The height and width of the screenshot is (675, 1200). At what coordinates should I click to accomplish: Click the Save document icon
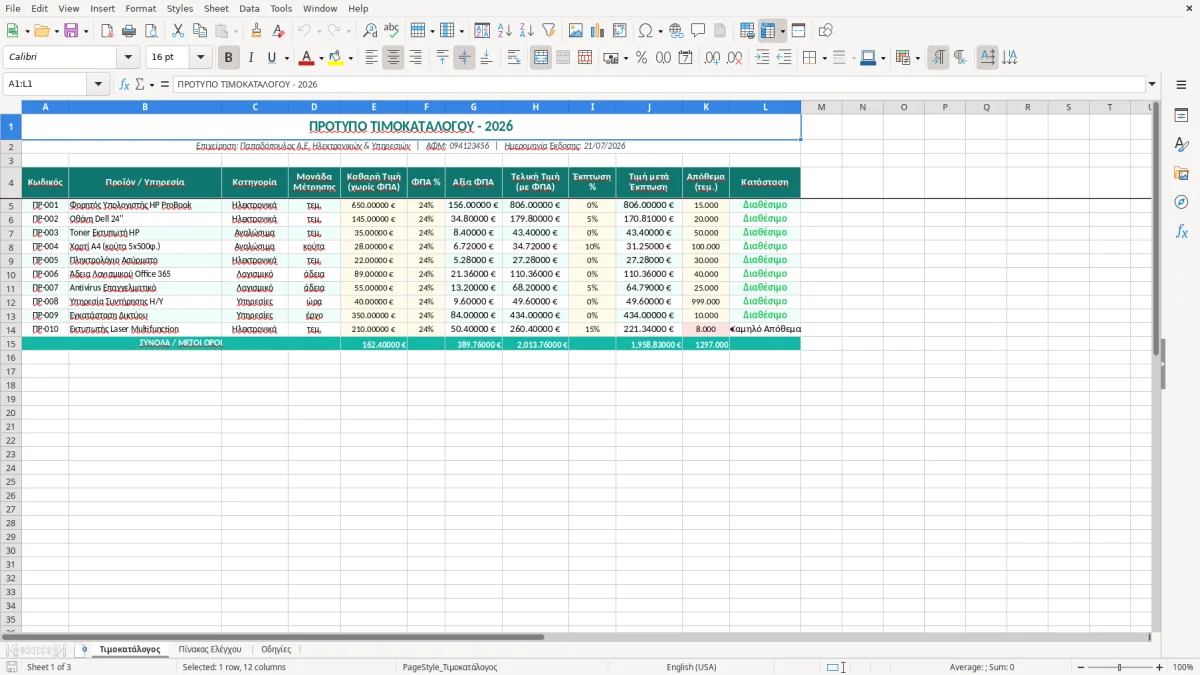(71, 31)
